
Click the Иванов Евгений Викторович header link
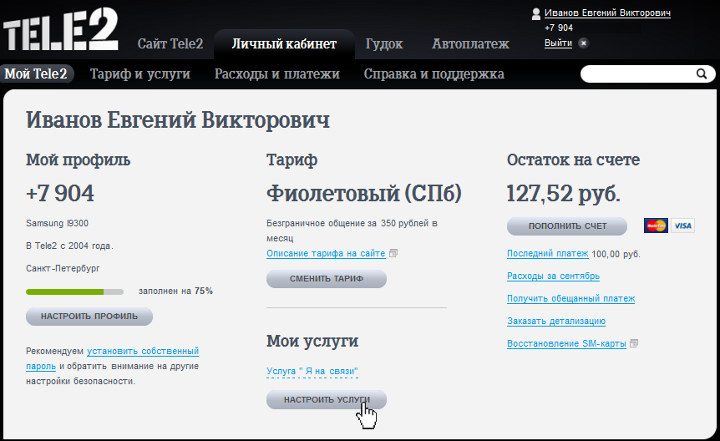(x=608, y=13)
